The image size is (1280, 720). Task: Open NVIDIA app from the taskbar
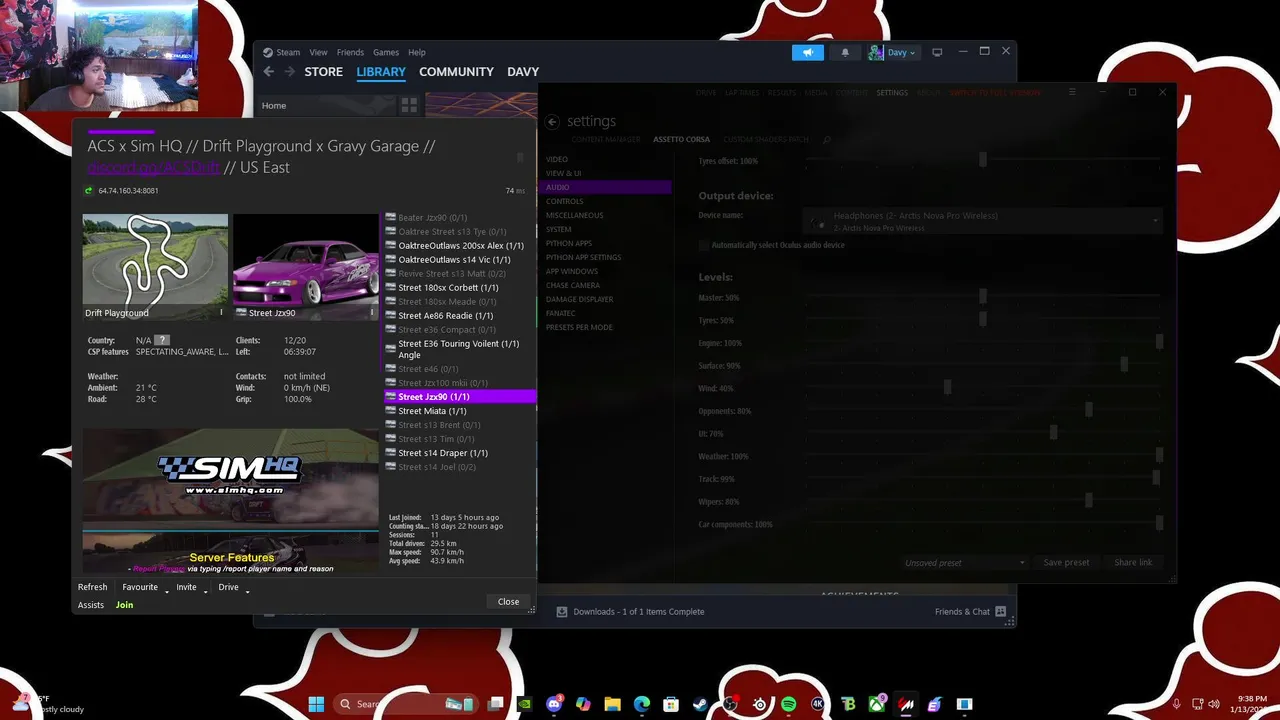[x=525, y=704]
